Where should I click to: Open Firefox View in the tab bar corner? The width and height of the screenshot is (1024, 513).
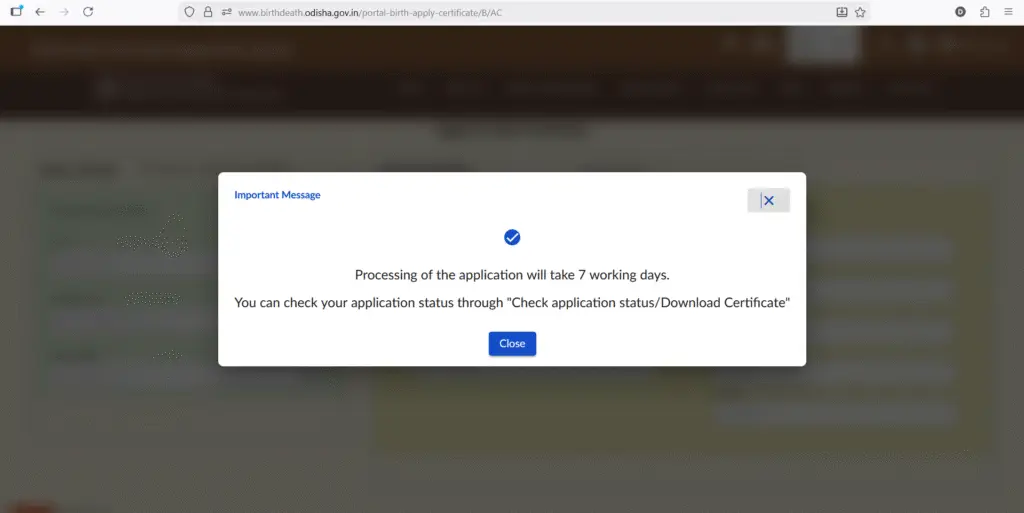click(16, 12)
